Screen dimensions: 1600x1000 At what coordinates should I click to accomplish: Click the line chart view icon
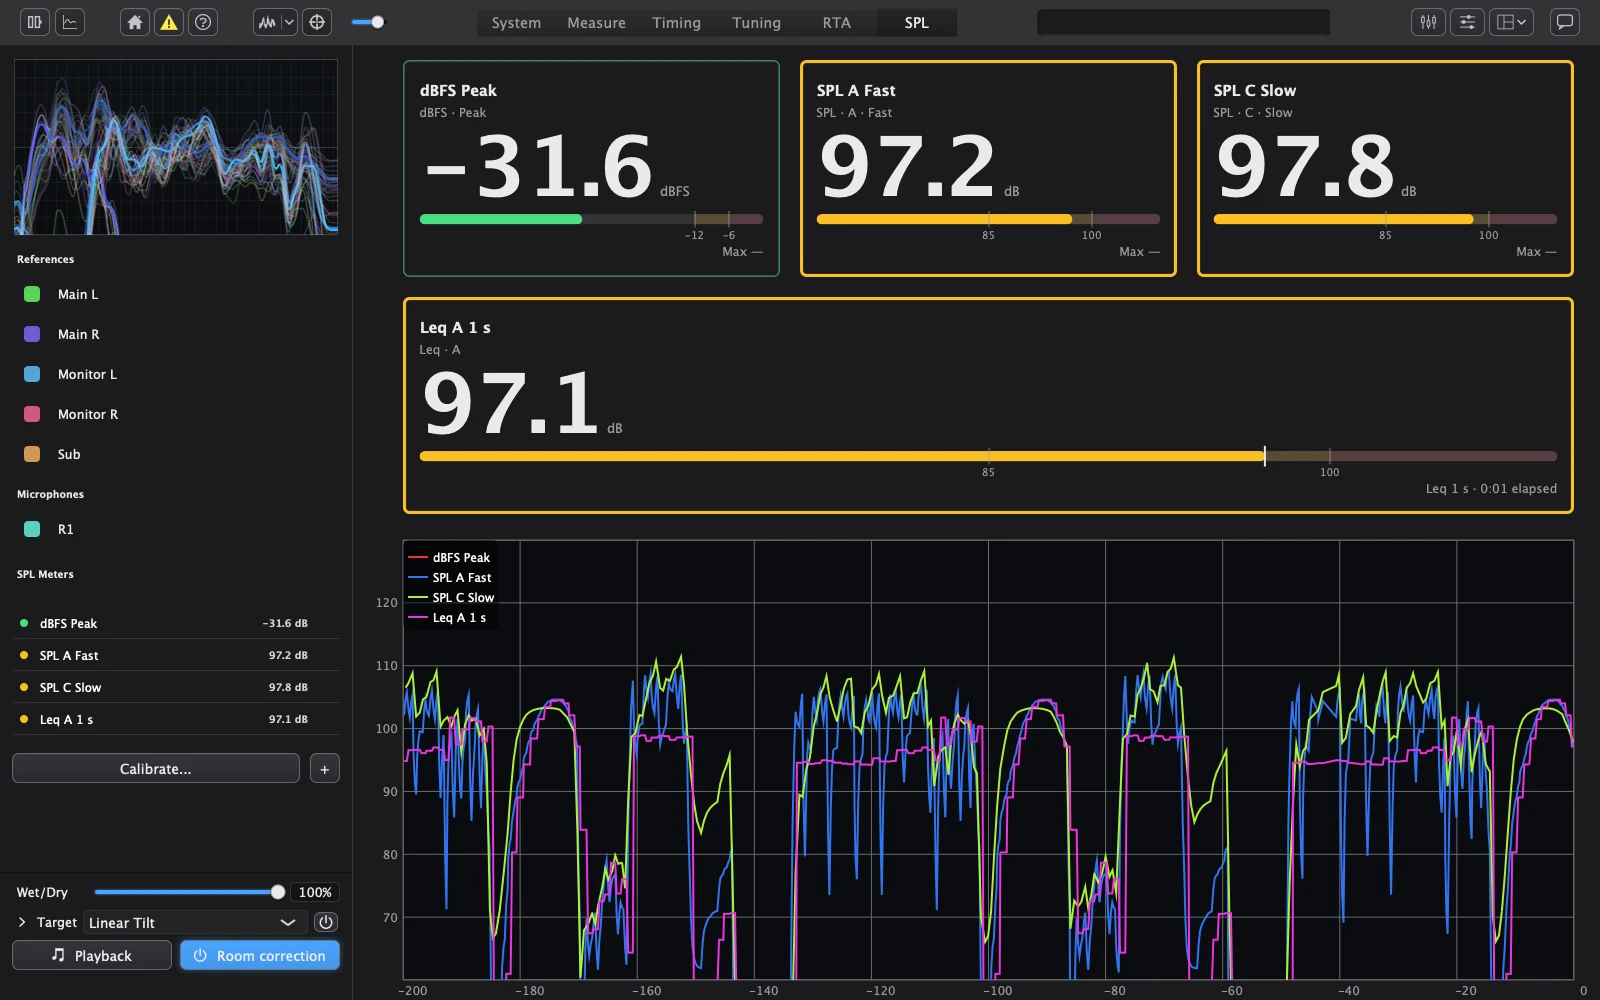[x=70, y=22]
